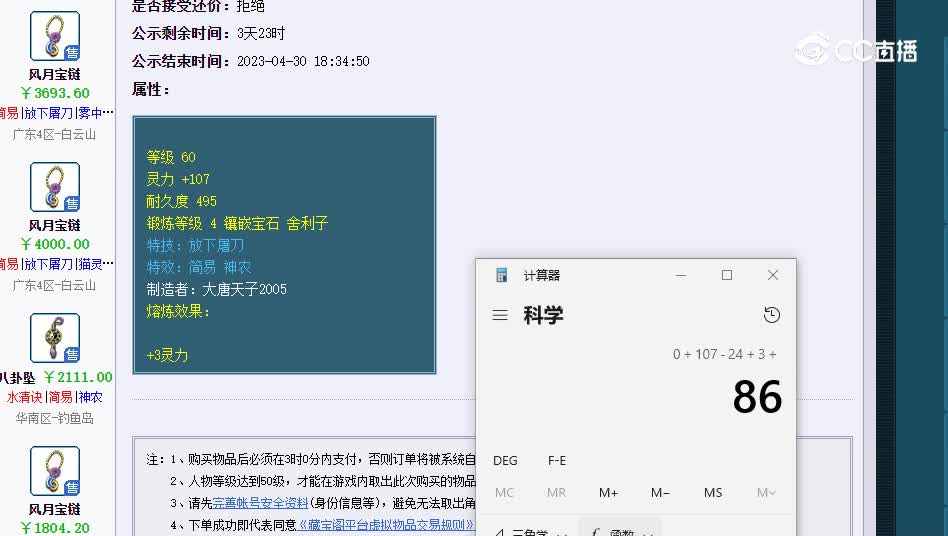Screen dimensions: 948x536
Task: Click M- memory subtract button
Action: coord(660,492)
